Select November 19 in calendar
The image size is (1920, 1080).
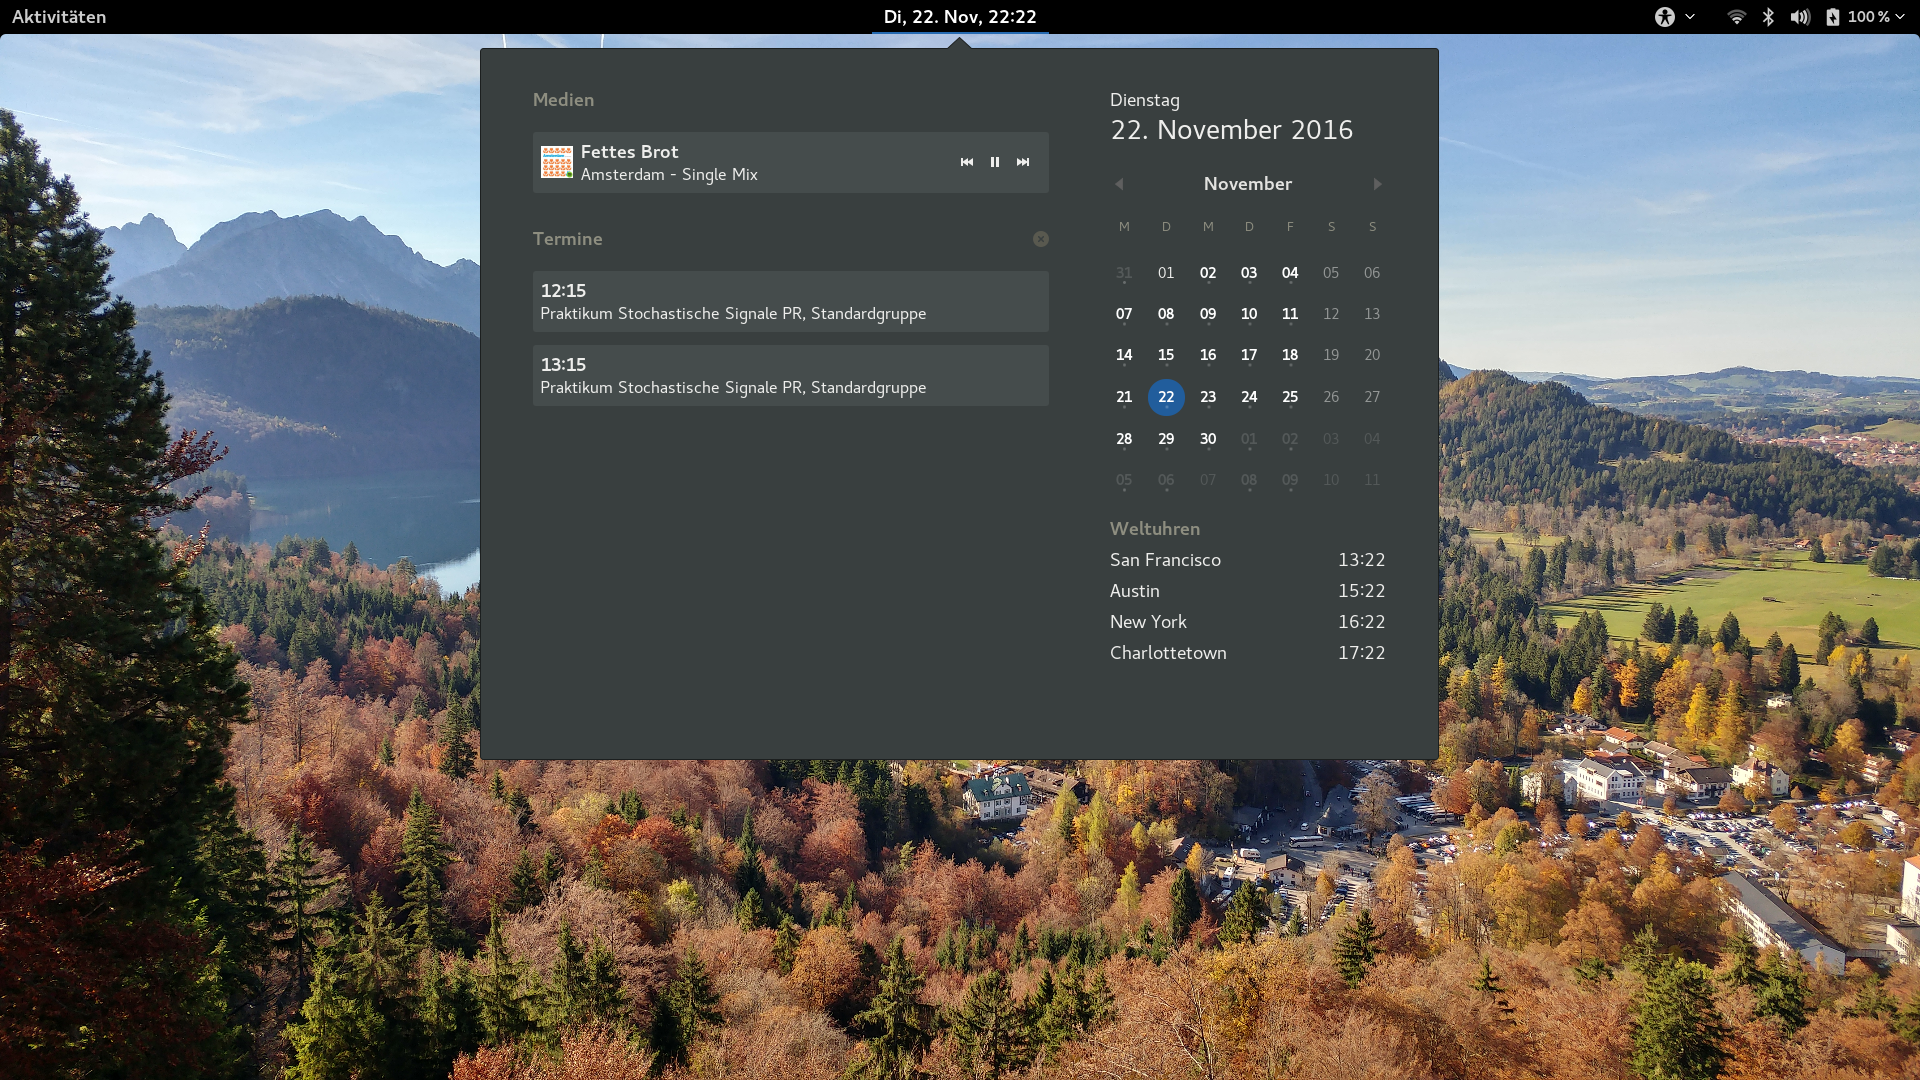coord(1331,355)
